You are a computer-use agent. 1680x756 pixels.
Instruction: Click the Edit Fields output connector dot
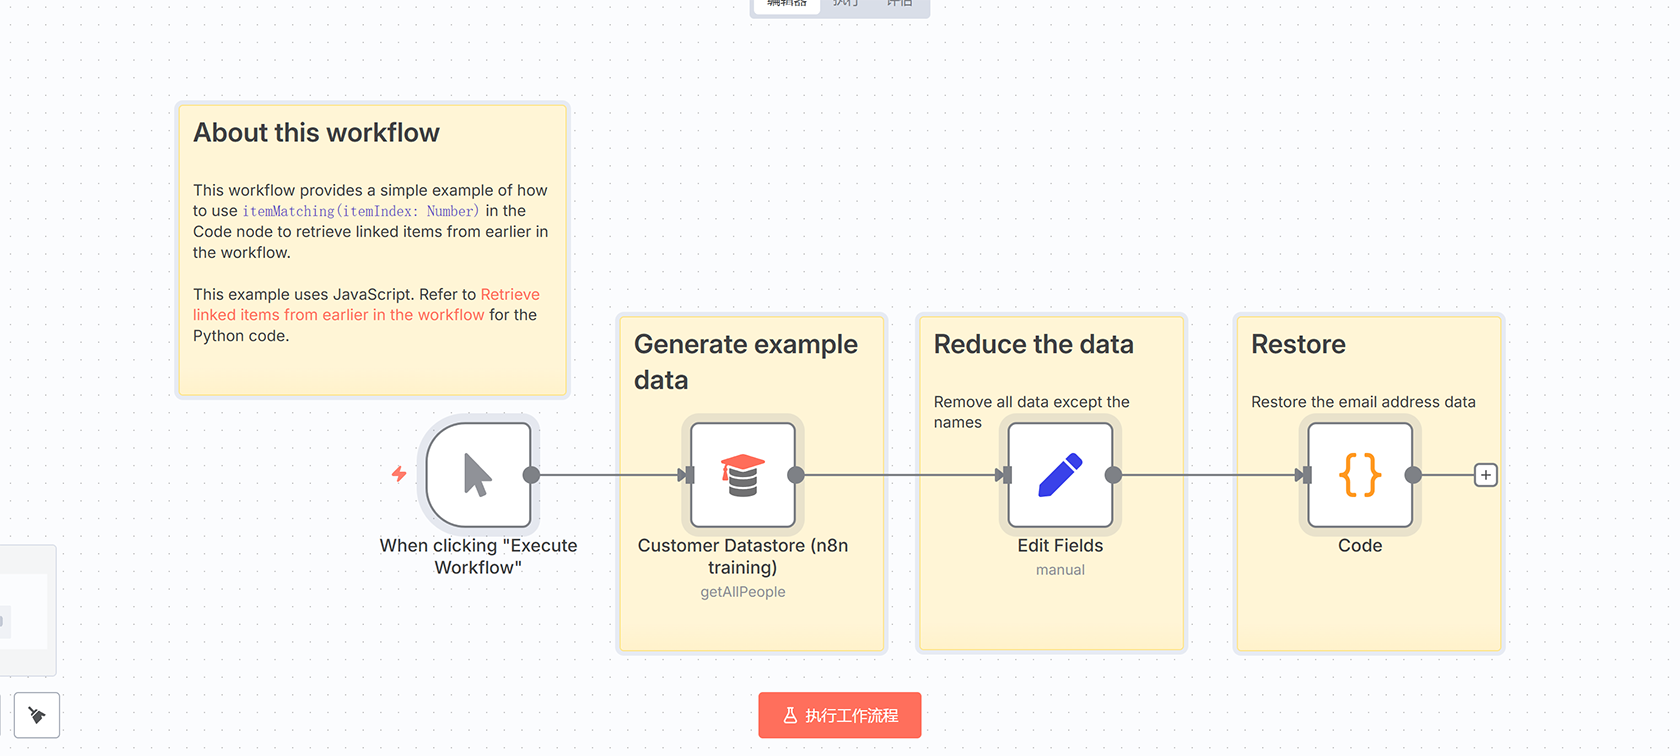1113,475
